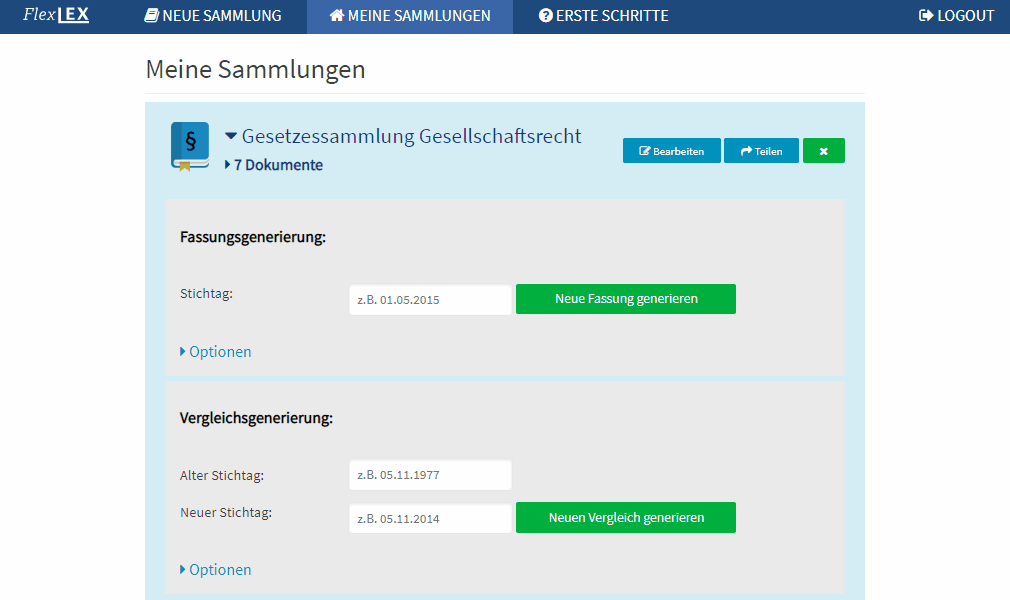Collapse Gesetzessammlung Gesellschaftsrecht via its chevron
Image resolution: width=1010 pixels, height=600 pixels.
coord(231,136)
